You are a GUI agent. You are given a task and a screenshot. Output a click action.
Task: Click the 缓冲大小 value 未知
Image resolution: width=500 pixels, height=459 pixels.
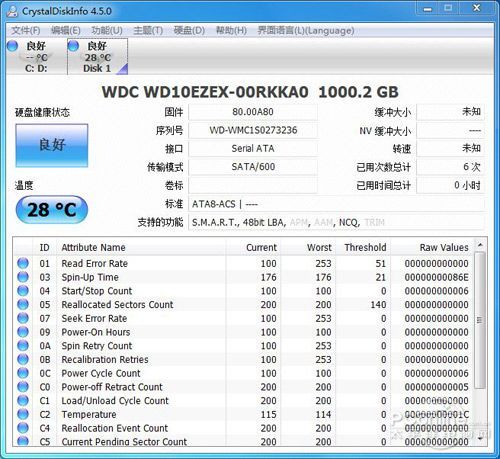pyautogui.click(x=450, y=112)
